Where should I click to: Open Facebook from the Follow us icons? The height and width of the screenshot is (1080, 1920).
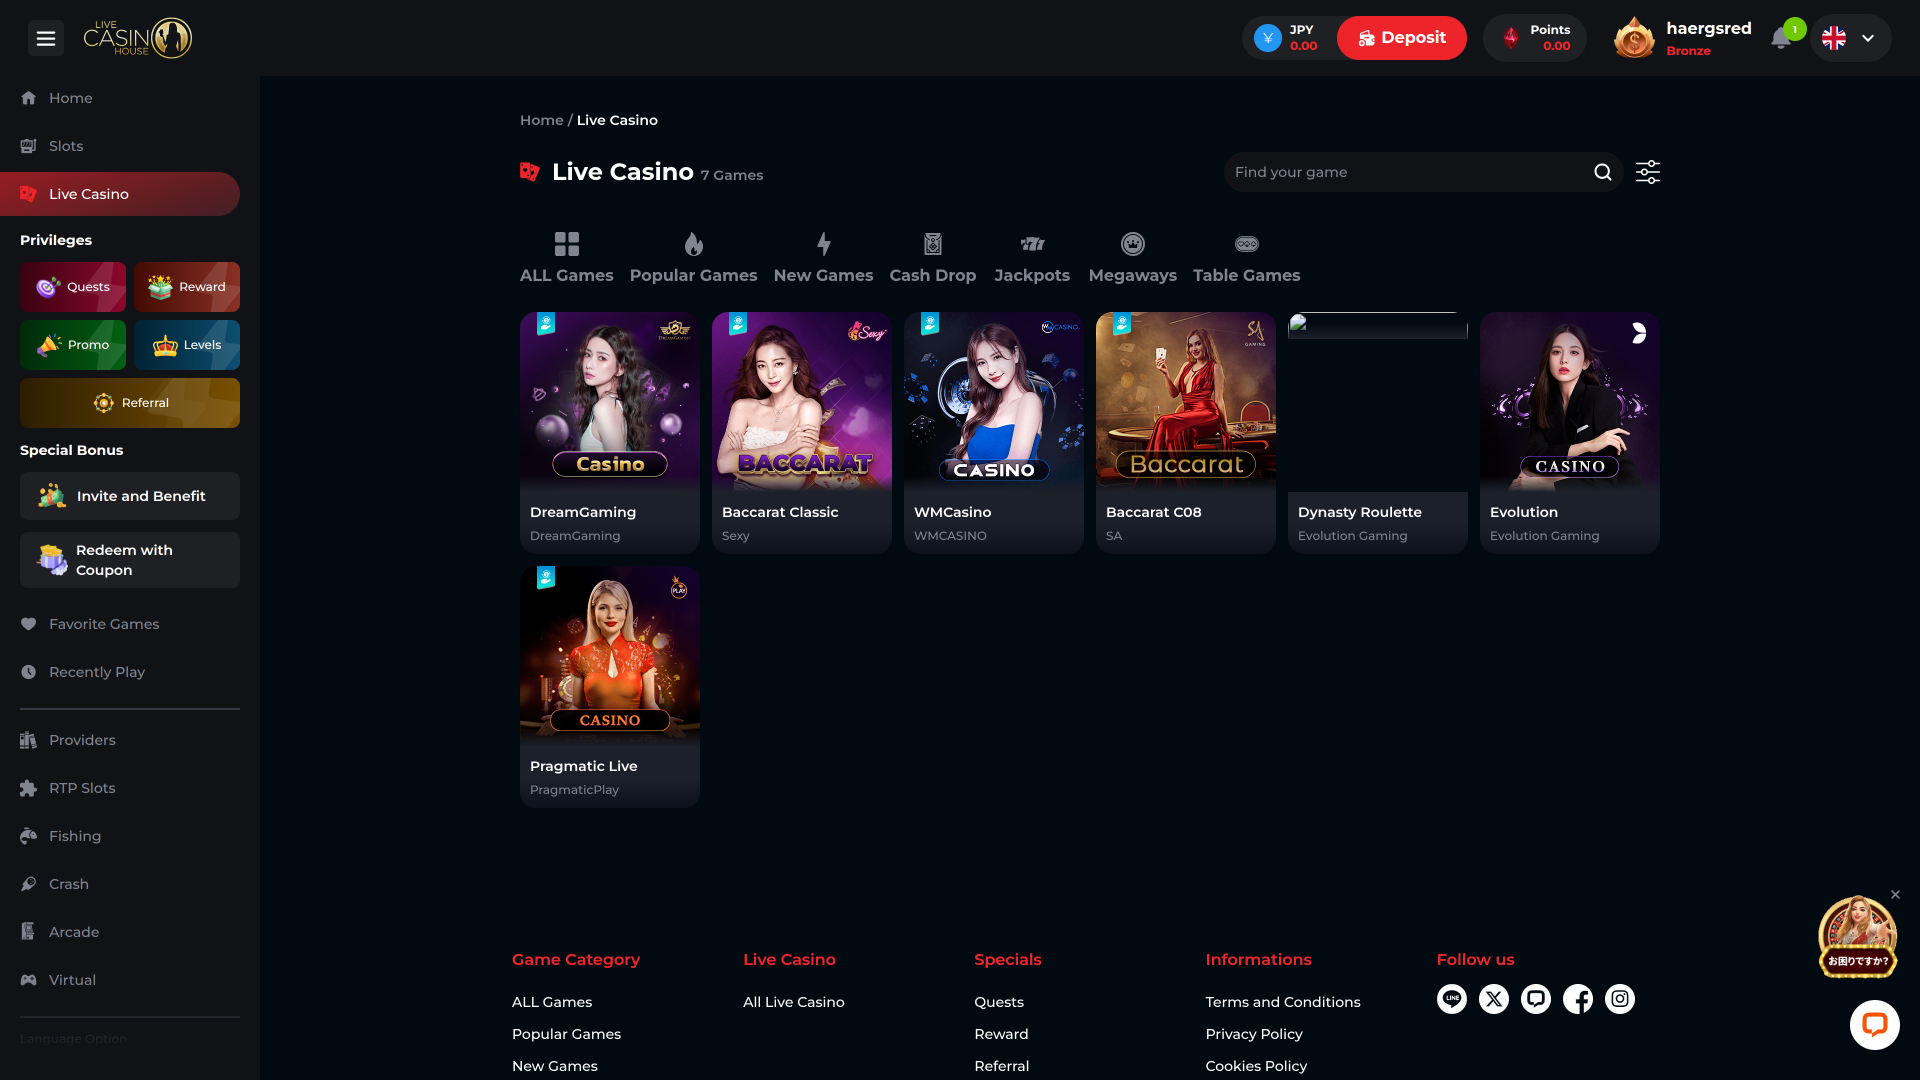(x=1578, y=998)
